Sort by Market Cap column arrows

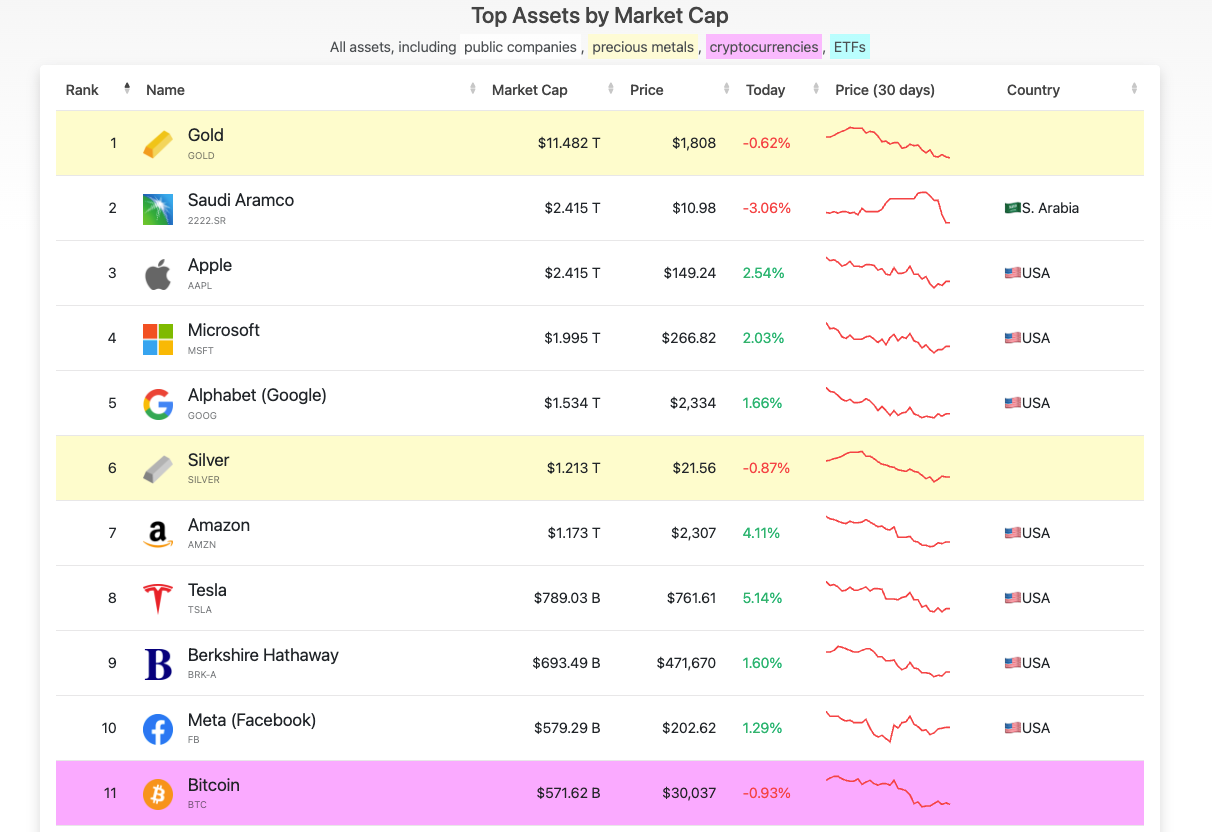click(611, 89)
